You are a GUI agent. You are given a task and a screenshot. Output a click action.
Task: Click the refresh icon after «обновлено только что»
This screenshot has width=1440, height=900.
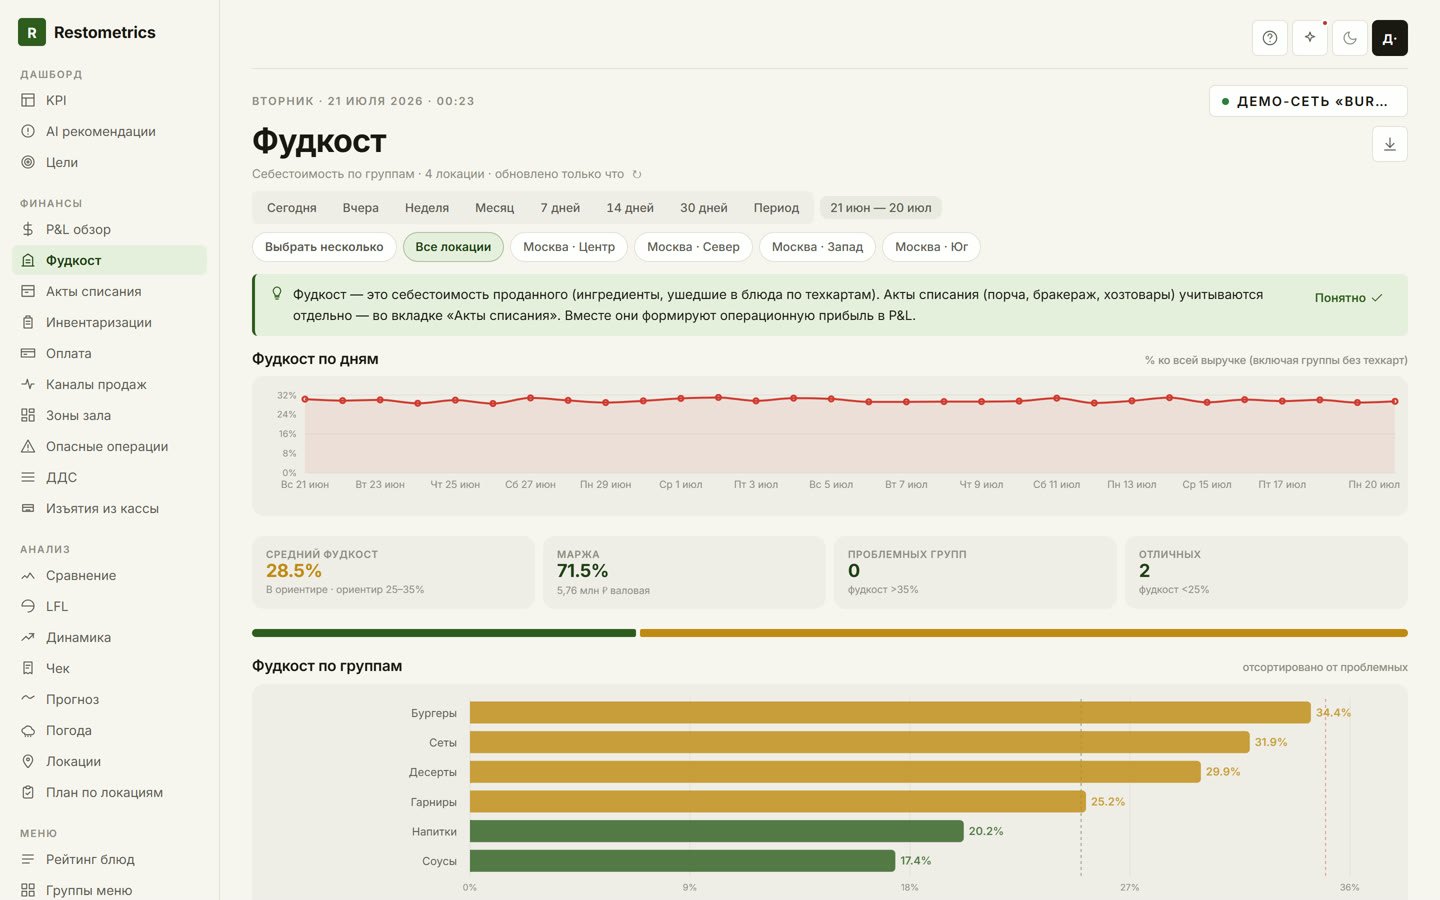[637, 174]
